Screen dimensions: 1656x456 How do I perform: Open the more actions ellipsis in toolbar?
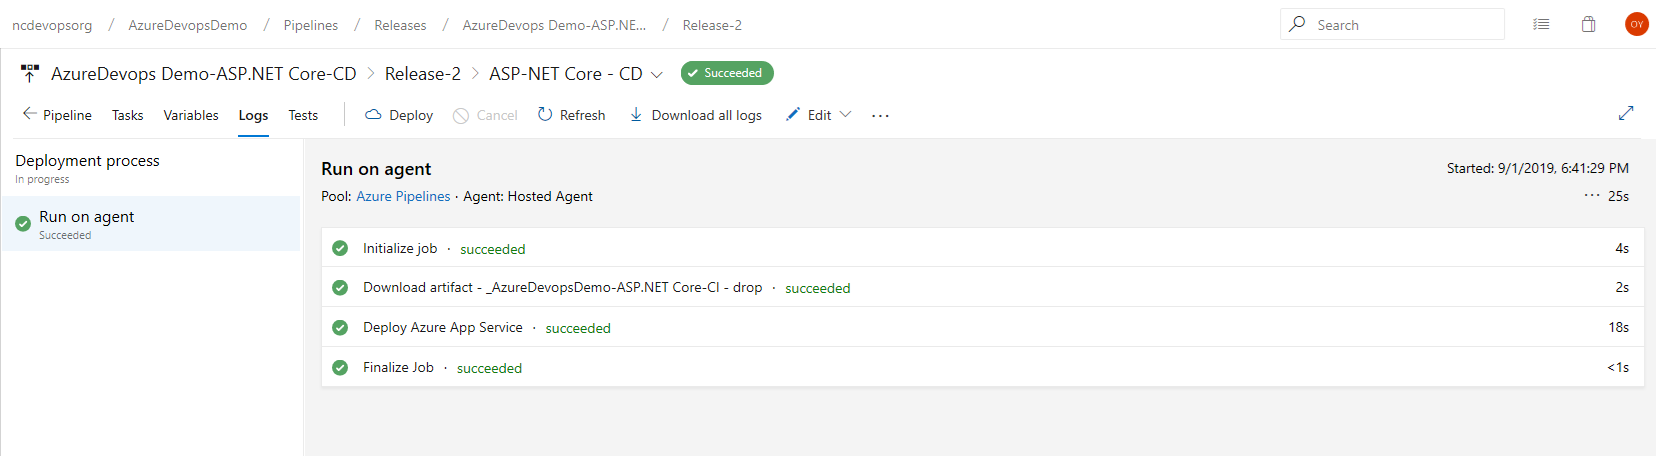tap(880, 116)
